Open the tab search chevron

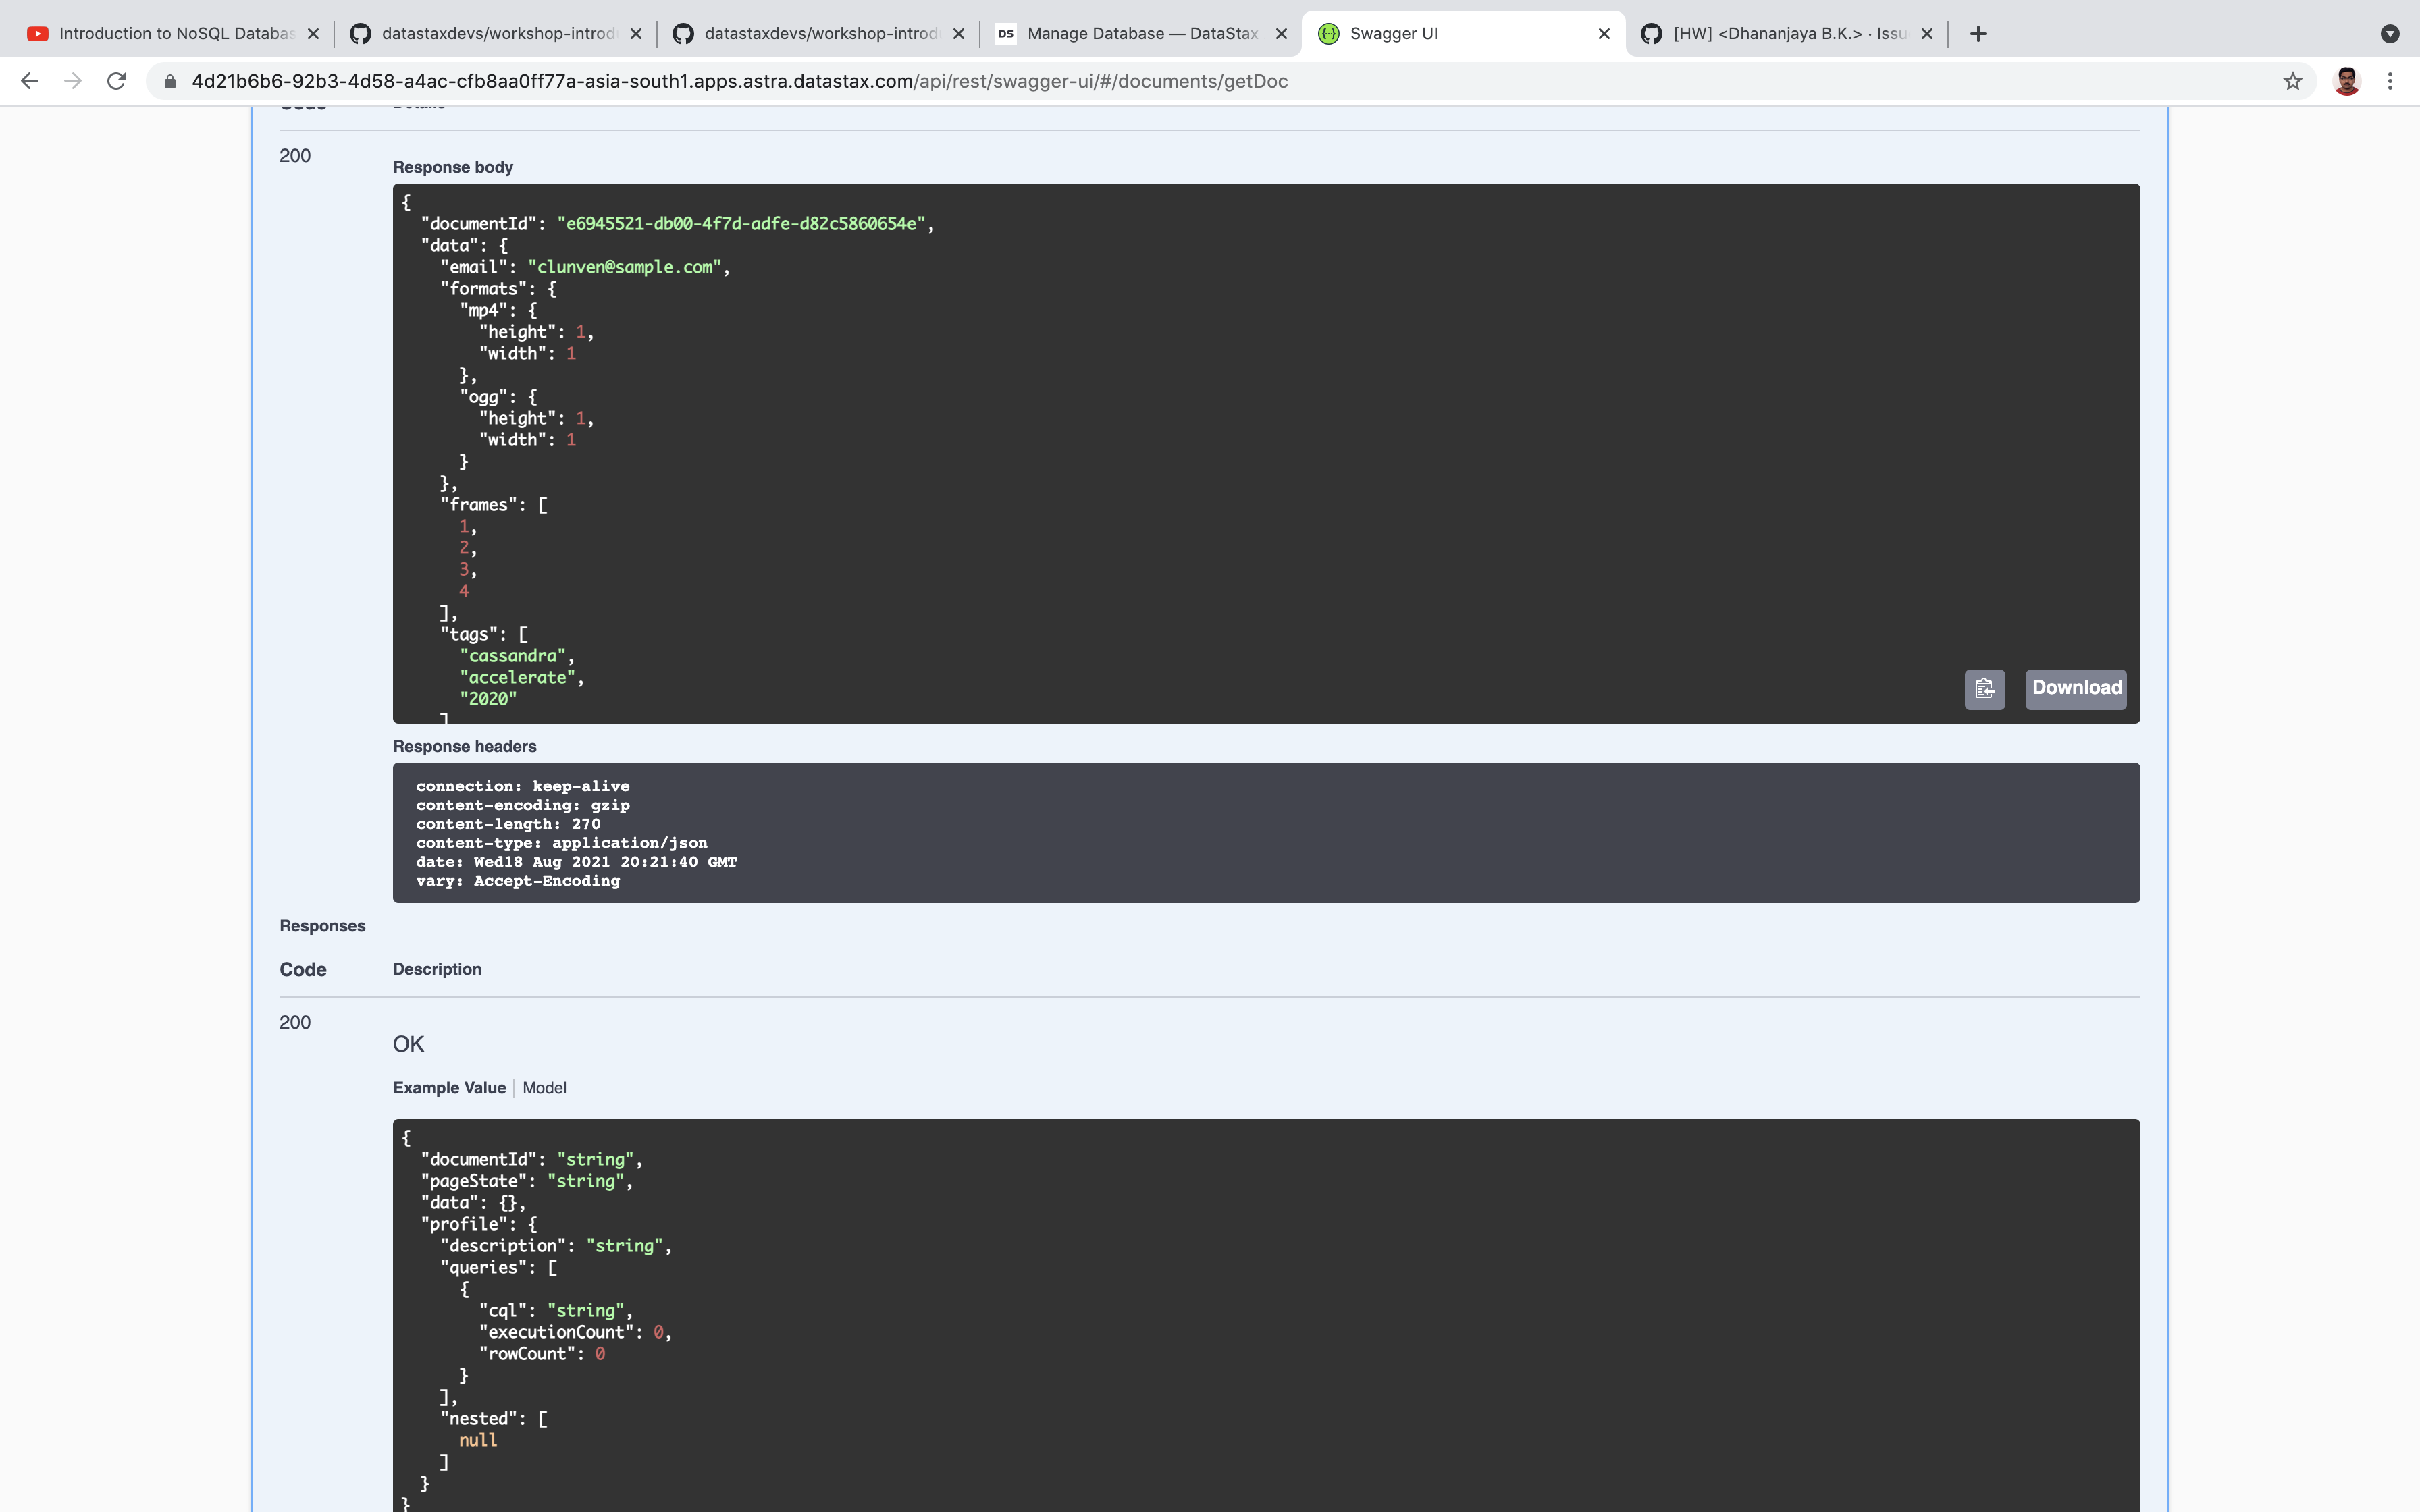pos(2391,33)
